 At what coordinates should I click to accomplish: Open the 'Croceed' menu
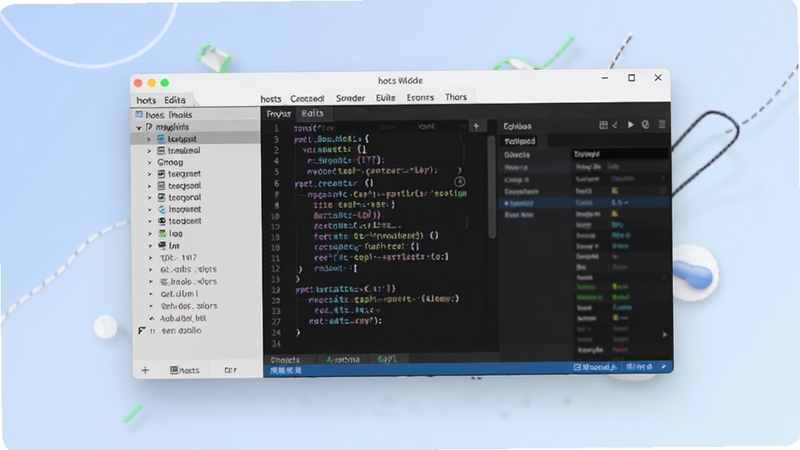point(307,98)
